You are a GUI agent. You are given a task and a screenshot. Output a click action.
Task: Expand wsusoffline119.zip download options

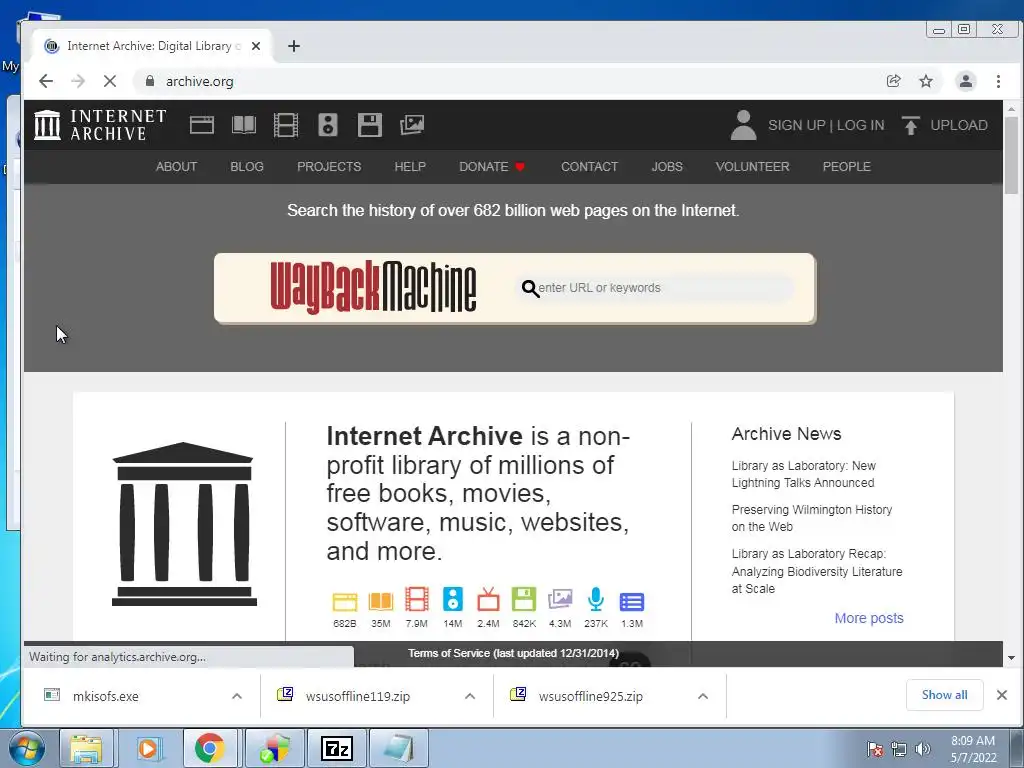pos(470,696)
